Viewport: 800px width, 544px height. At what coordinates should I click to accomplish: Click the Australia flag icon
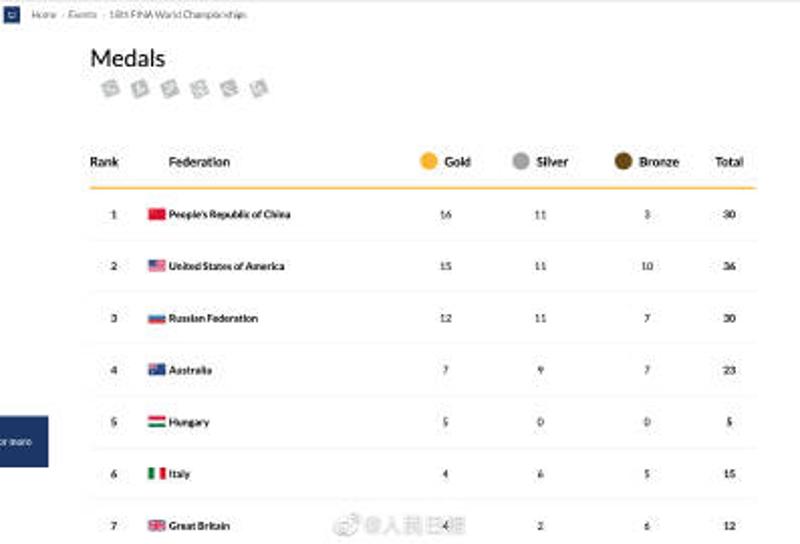coord(156,370)
